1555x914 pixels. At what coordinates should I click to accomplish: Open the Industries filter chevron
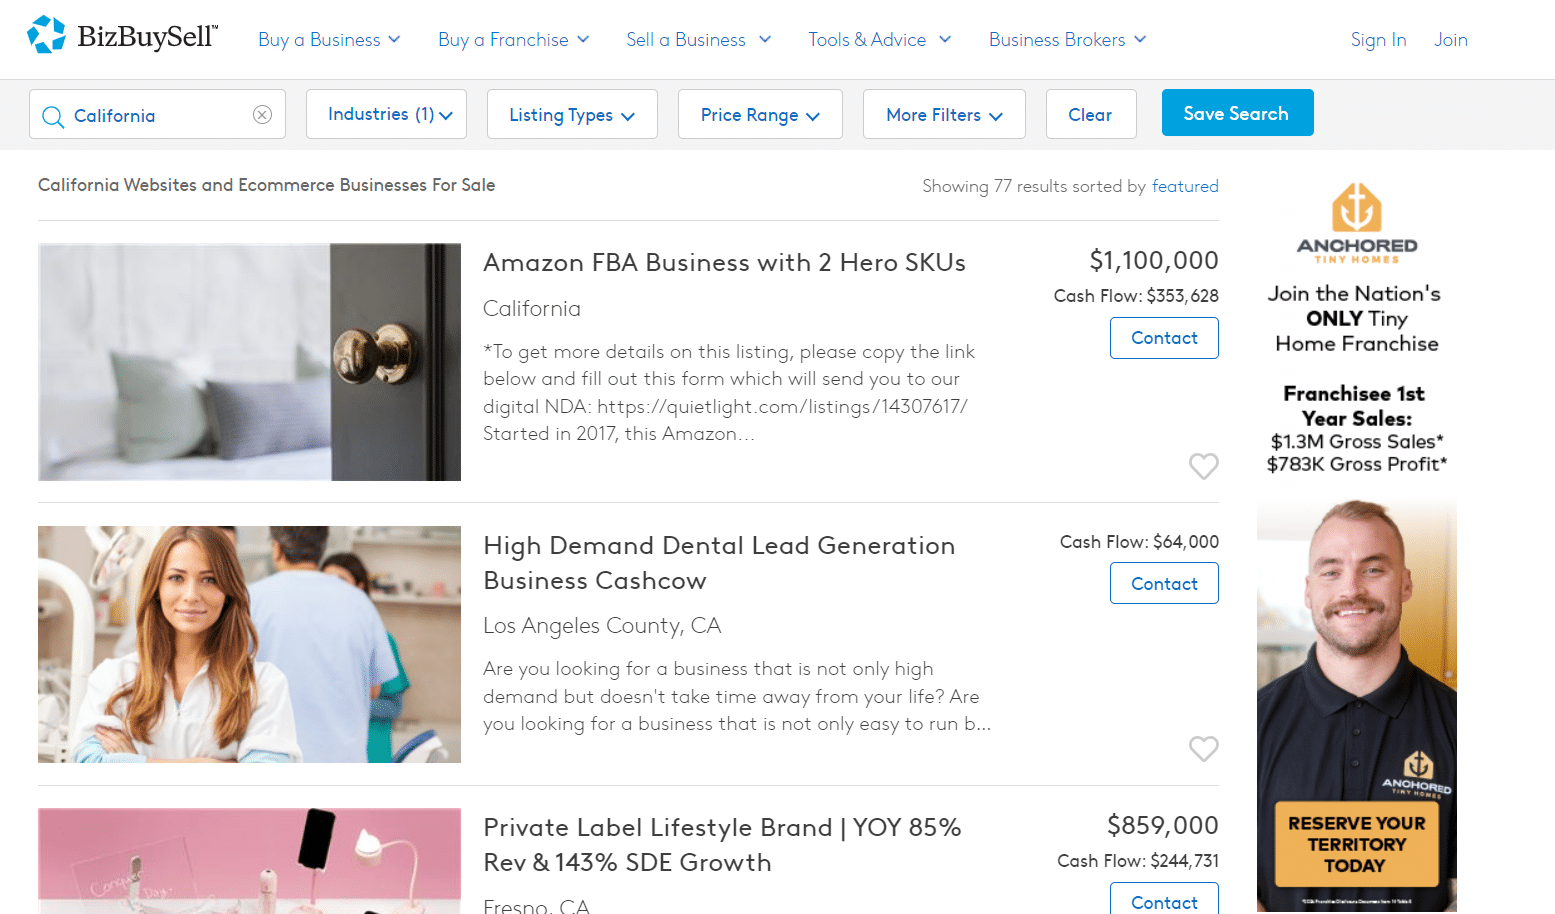(x=447, y=114)
